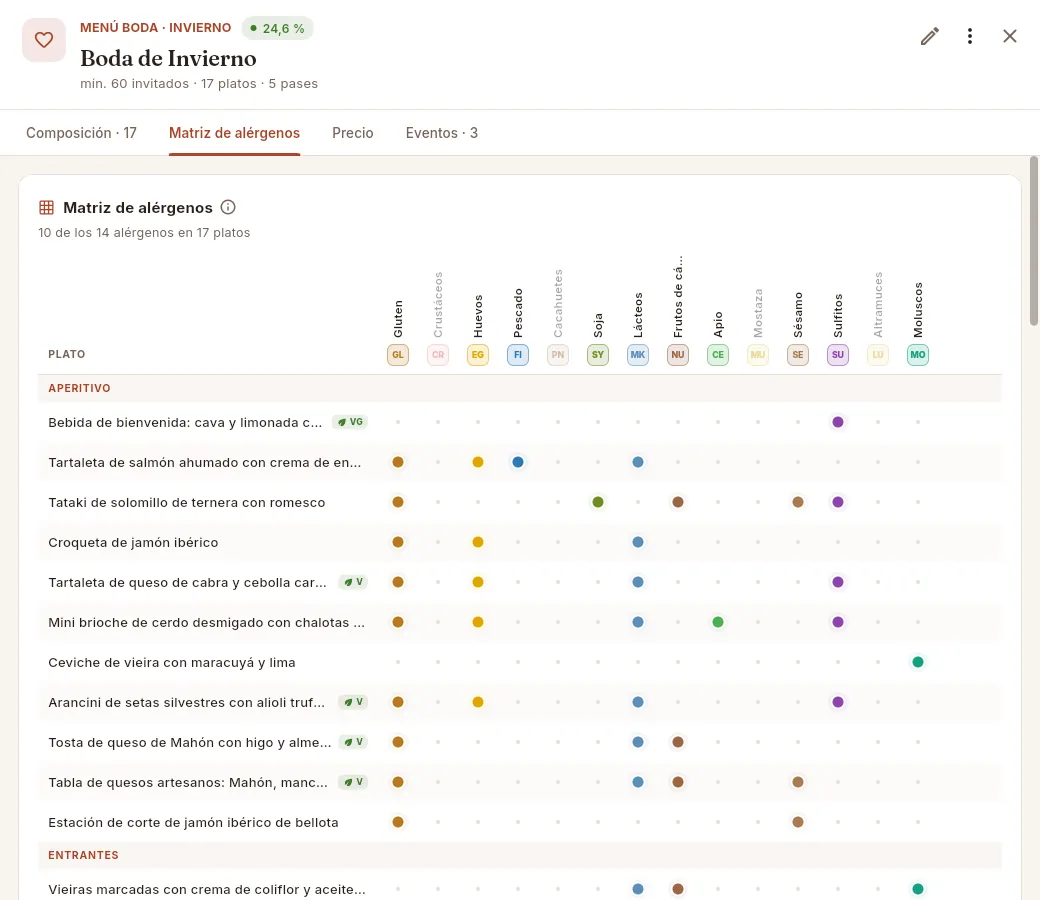Click the SU sulfitos allergen badge

(x=838, y=355)
